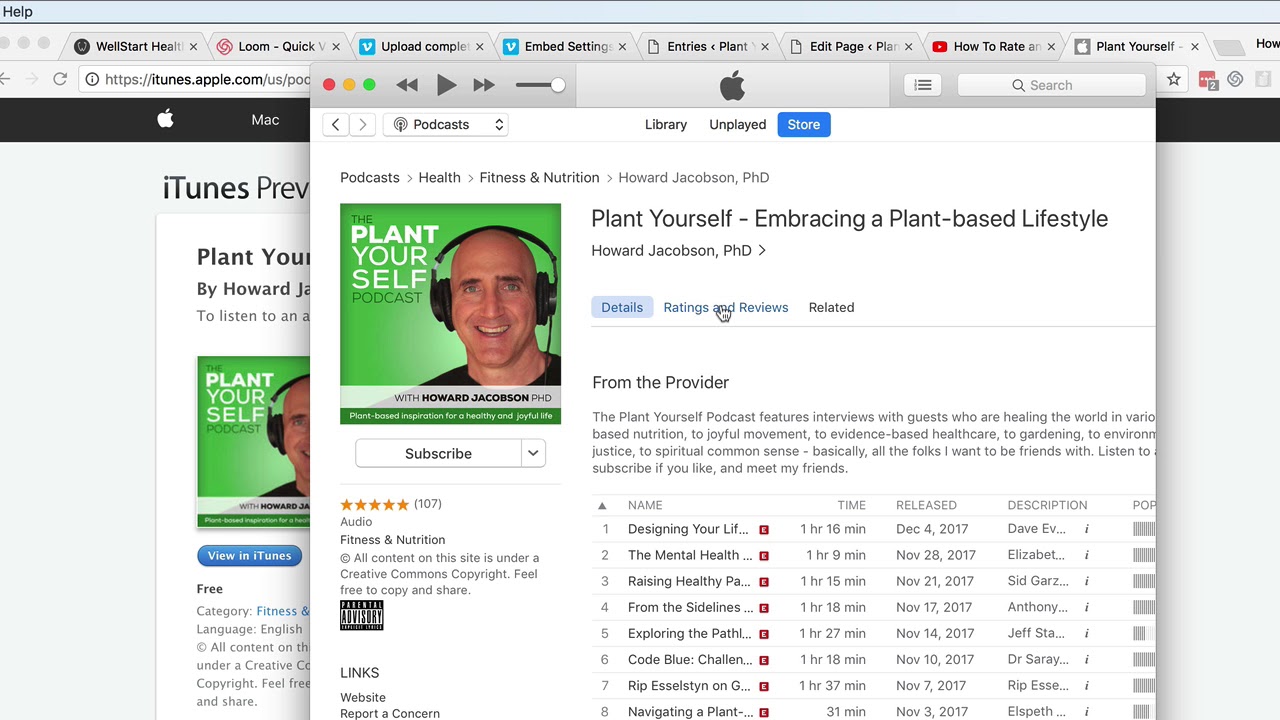
Task: Bookmark page with Chrome star icon
Action: [x=1174, y=79]
